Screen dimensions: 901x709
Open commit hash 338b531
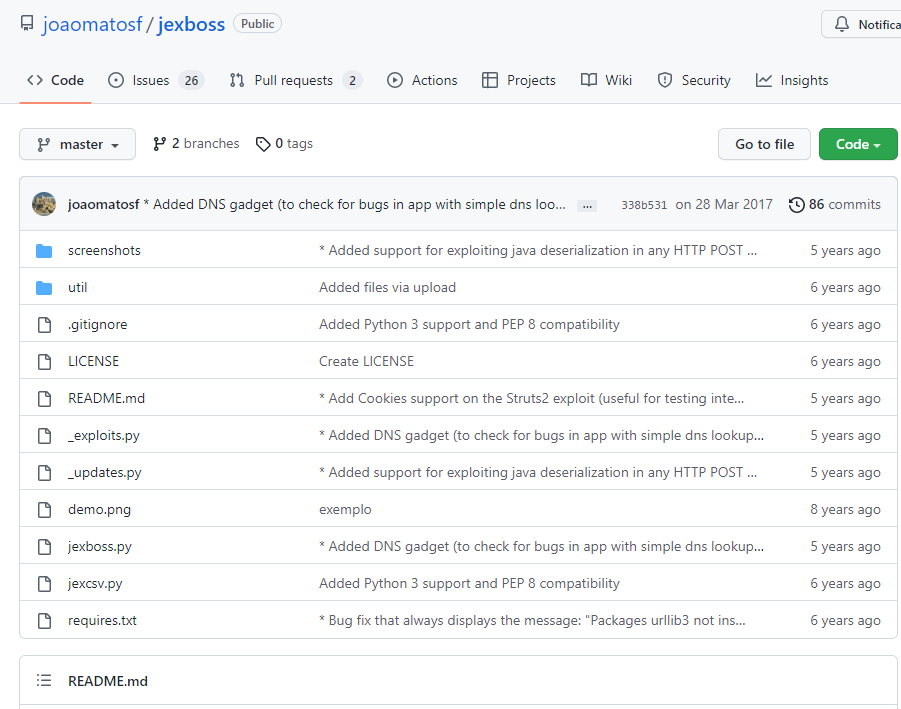click(644, 205)
